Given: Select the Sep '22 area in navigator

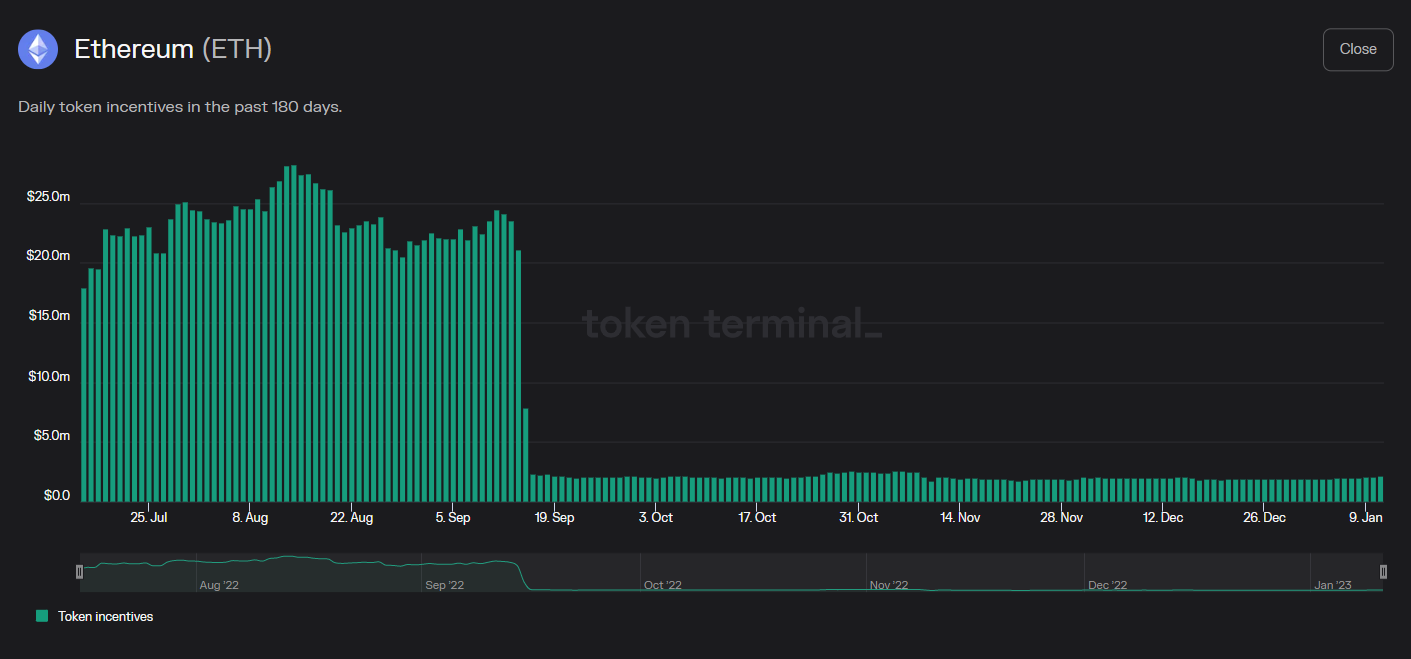Looking at the screenshot, I should point(444,585).
